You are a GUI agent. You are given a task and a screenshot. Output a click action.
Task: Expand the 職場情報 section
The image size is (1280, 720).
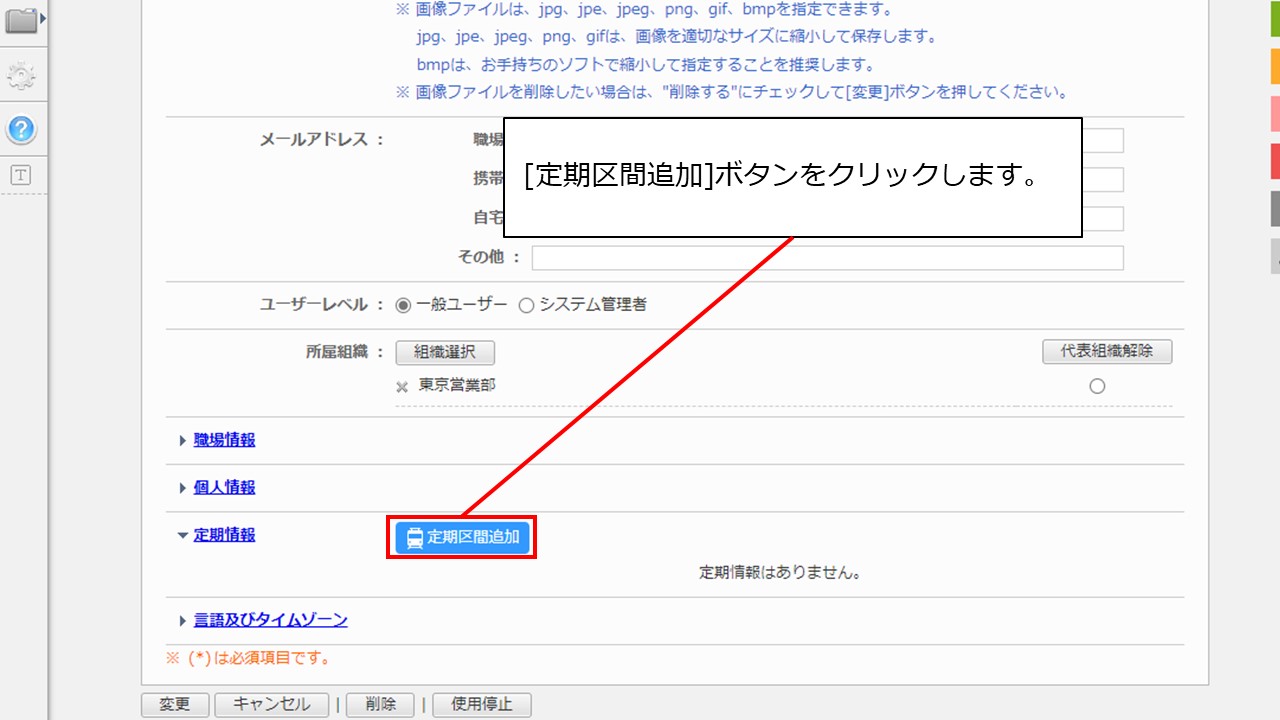pyautogui.click(x=222, y=440)
